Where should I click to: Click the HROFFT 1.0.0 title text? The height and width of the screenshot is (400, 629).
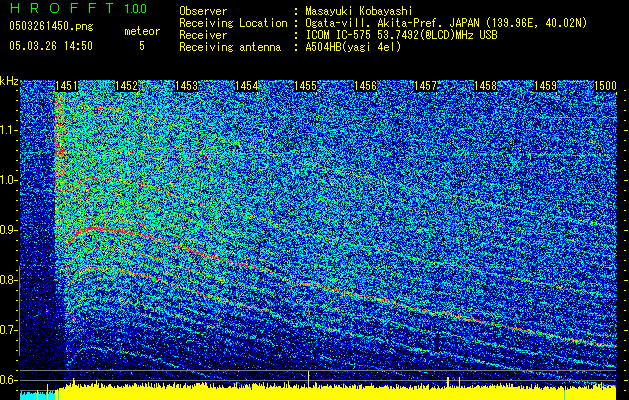pos(78,8)
